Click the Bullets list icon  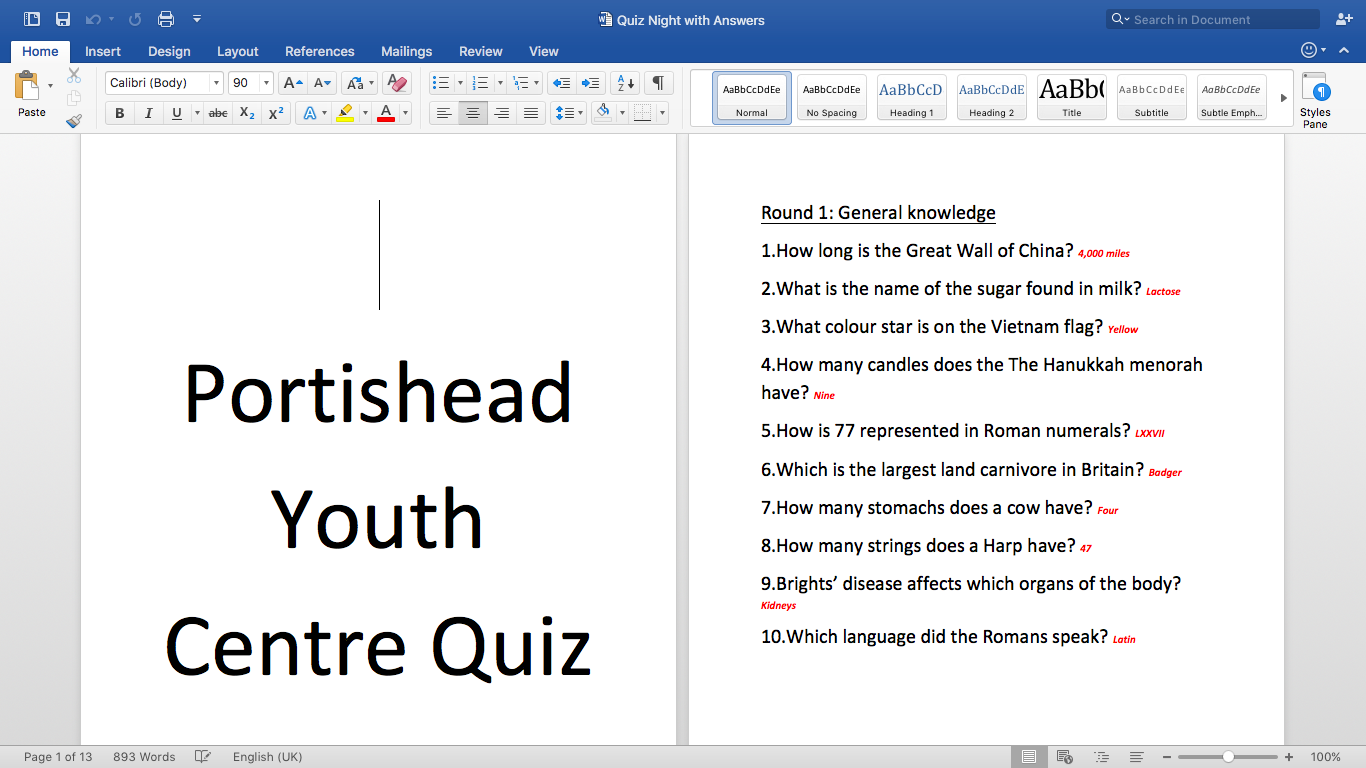[x=441, y=83]
